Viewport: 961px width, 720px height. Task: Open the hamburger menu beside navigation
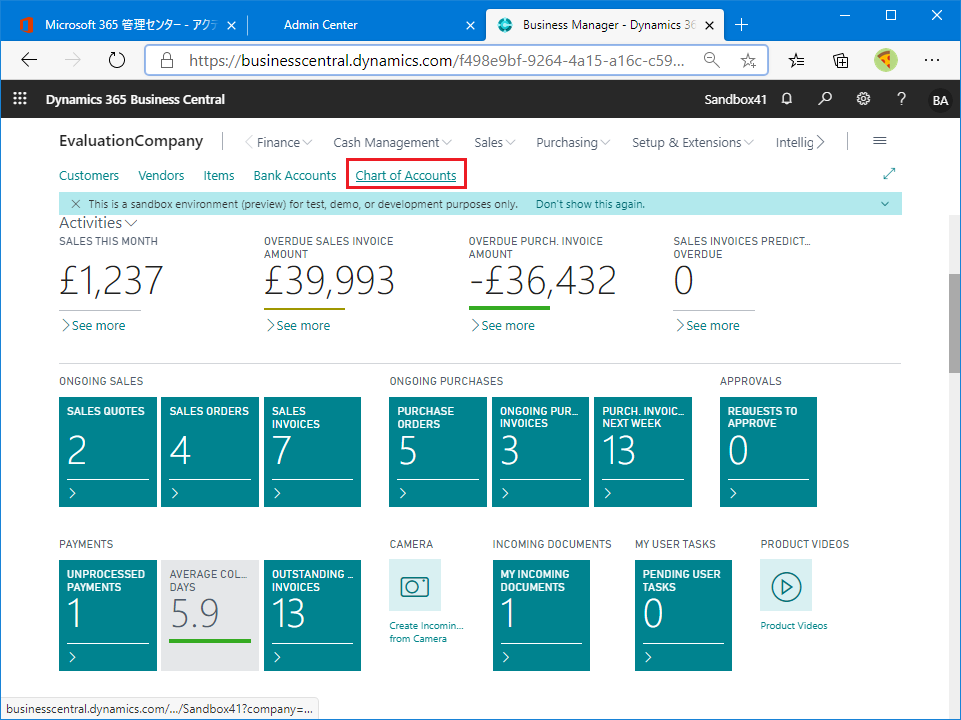(x=879, y=141)
